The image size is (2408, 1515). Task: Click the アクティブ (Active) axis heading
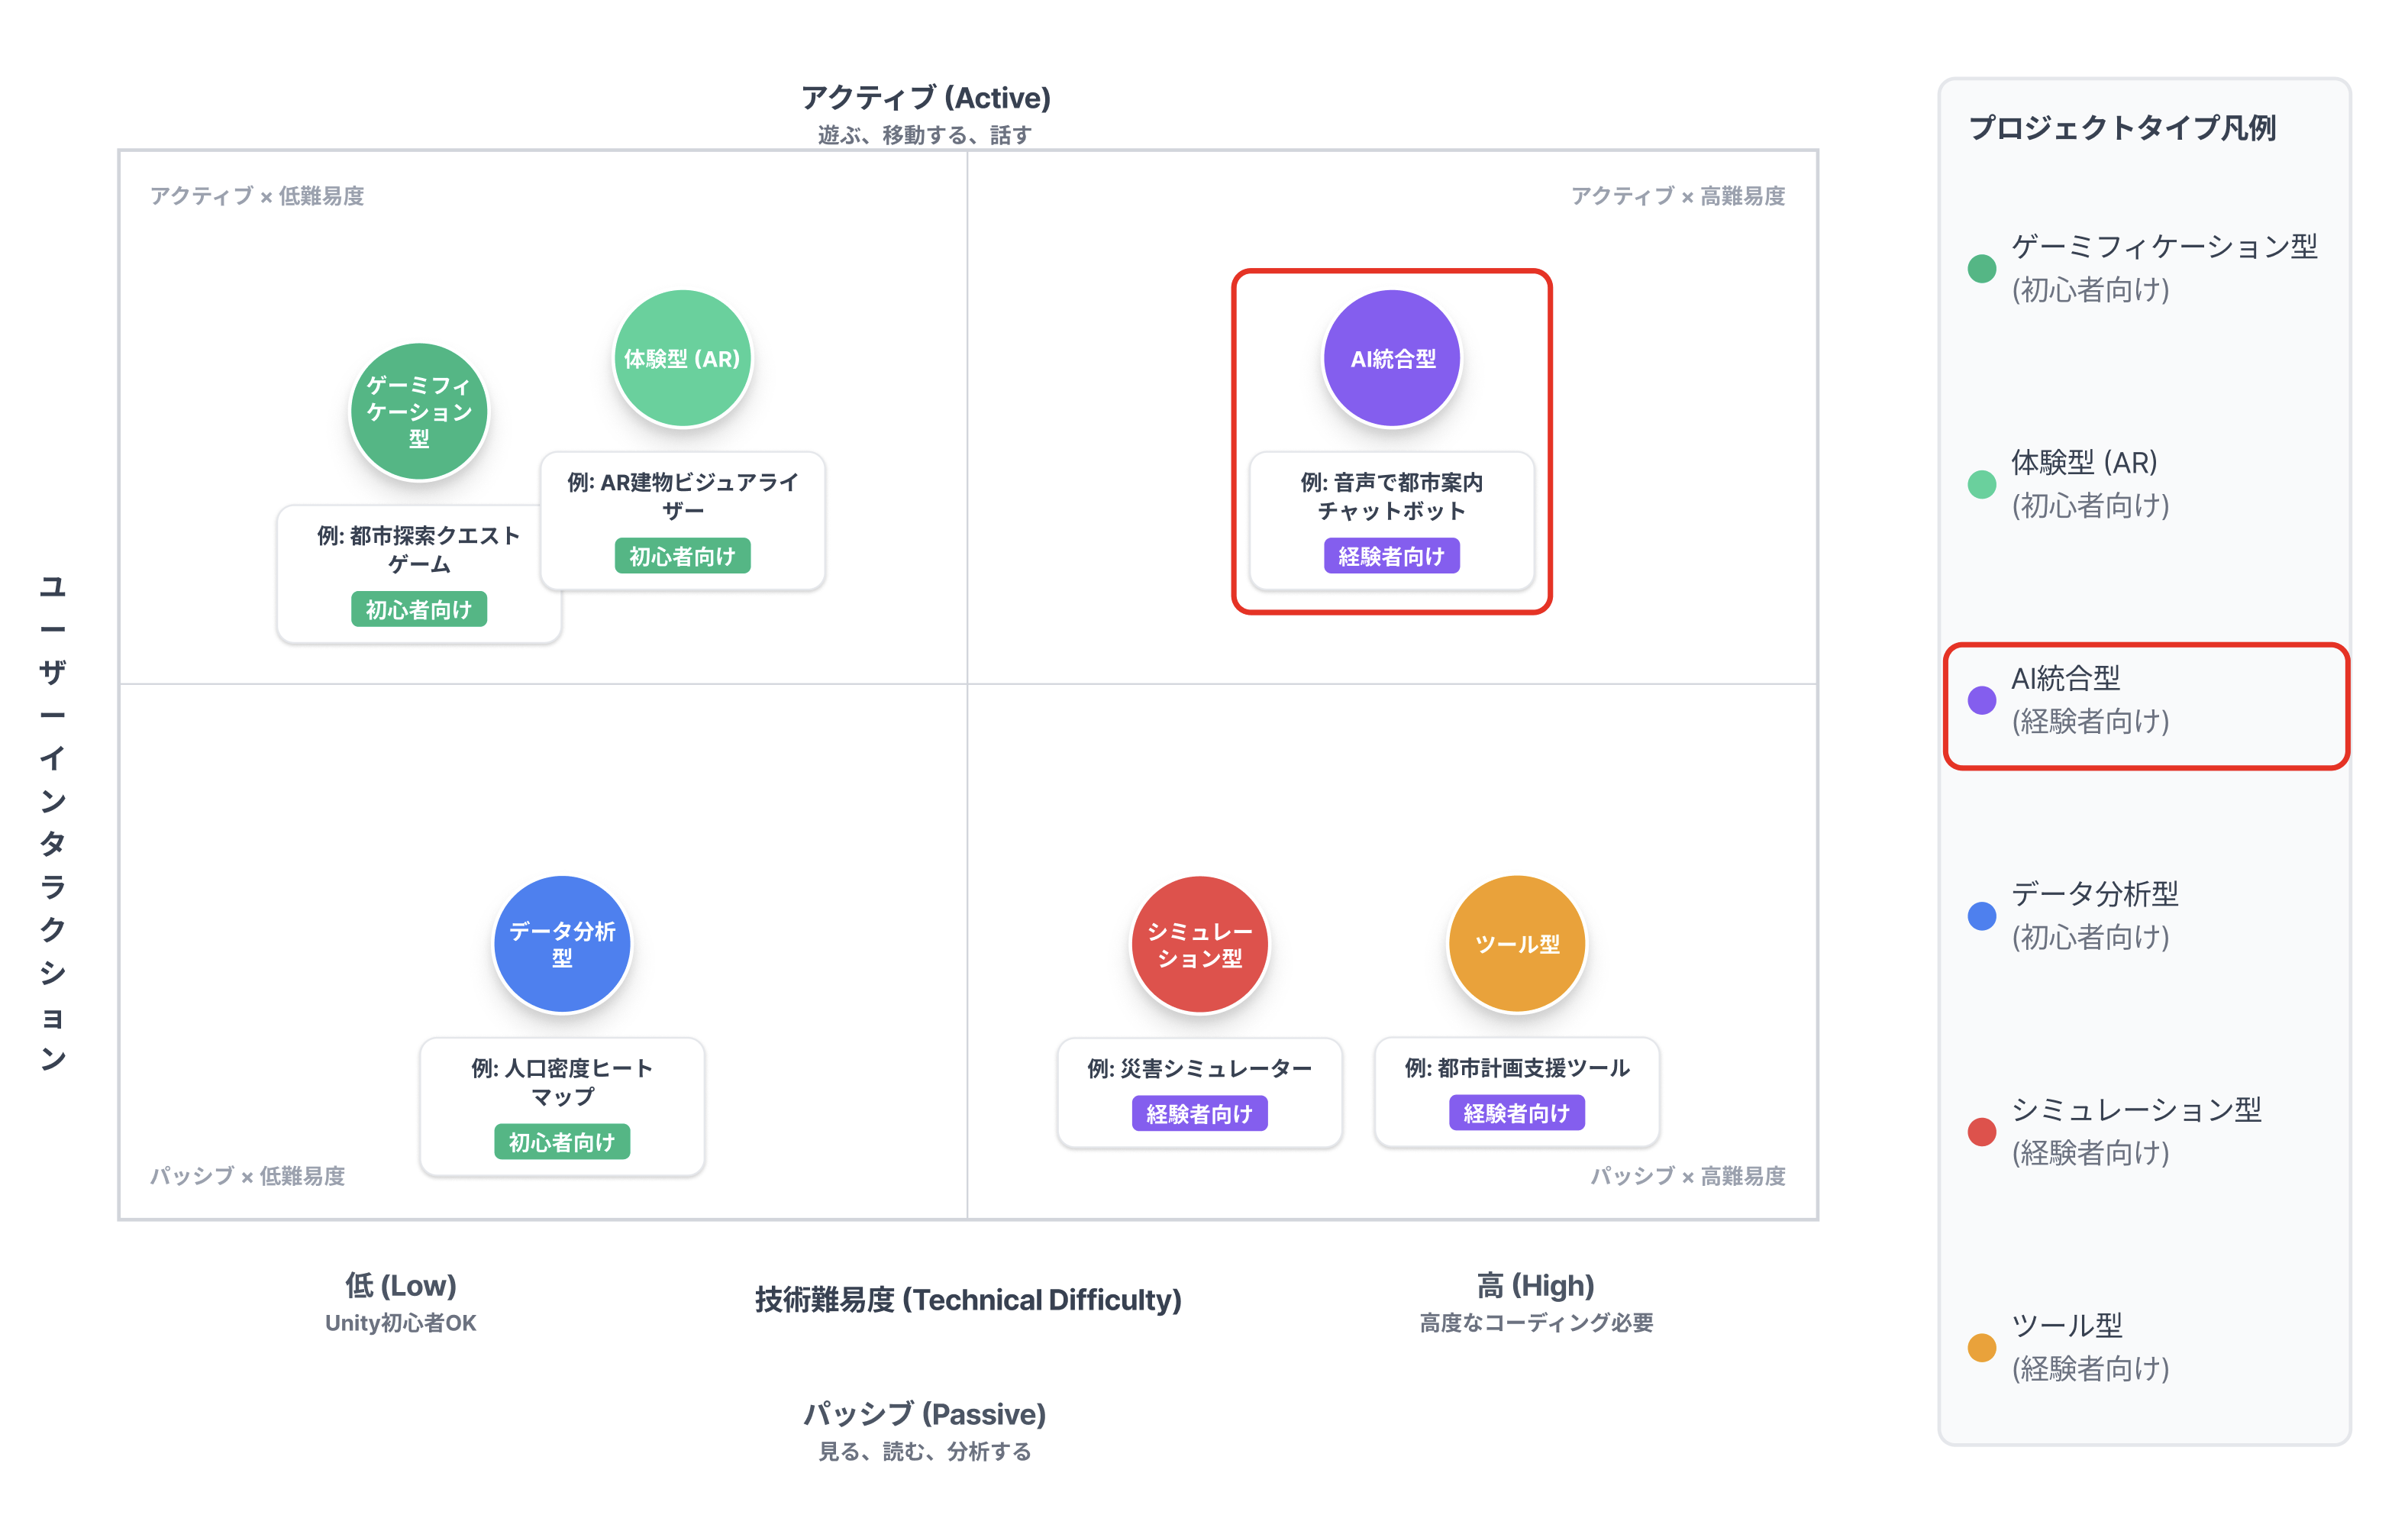pyautogui.click(x=925, y=98)
